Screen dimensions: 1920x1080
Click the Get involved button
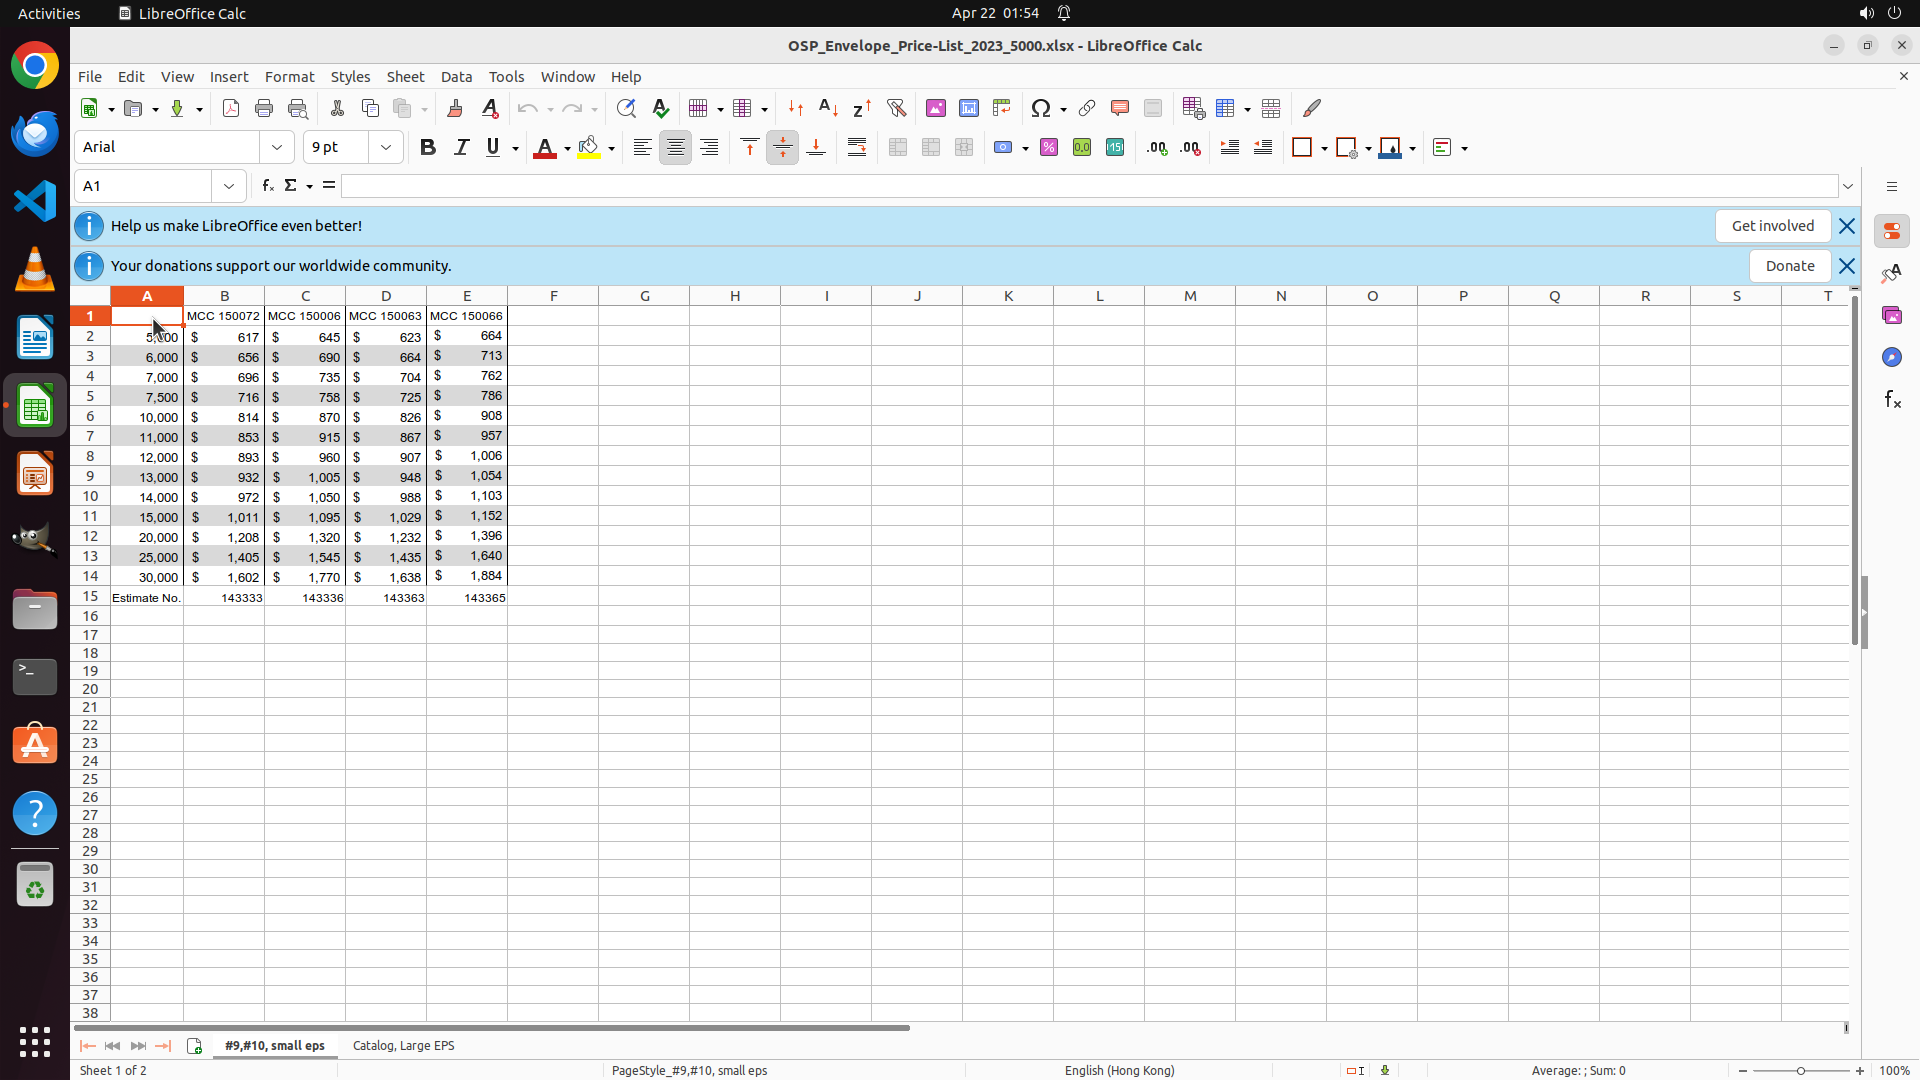tap(1772, 226)
